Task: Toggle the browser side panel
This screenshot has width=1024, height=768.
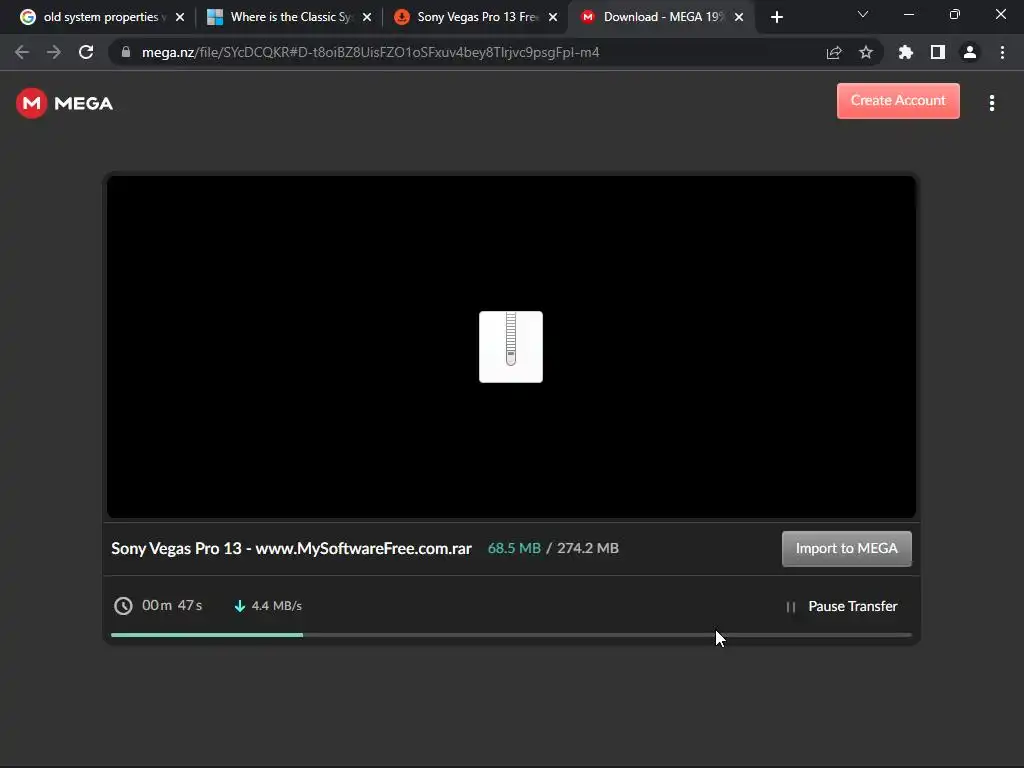Action: (x=938, y=52)
